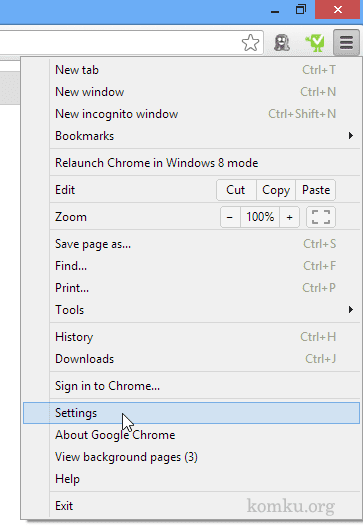Close the Chrome window
Screen dimensions: 363x528
(x=337, y=9)
